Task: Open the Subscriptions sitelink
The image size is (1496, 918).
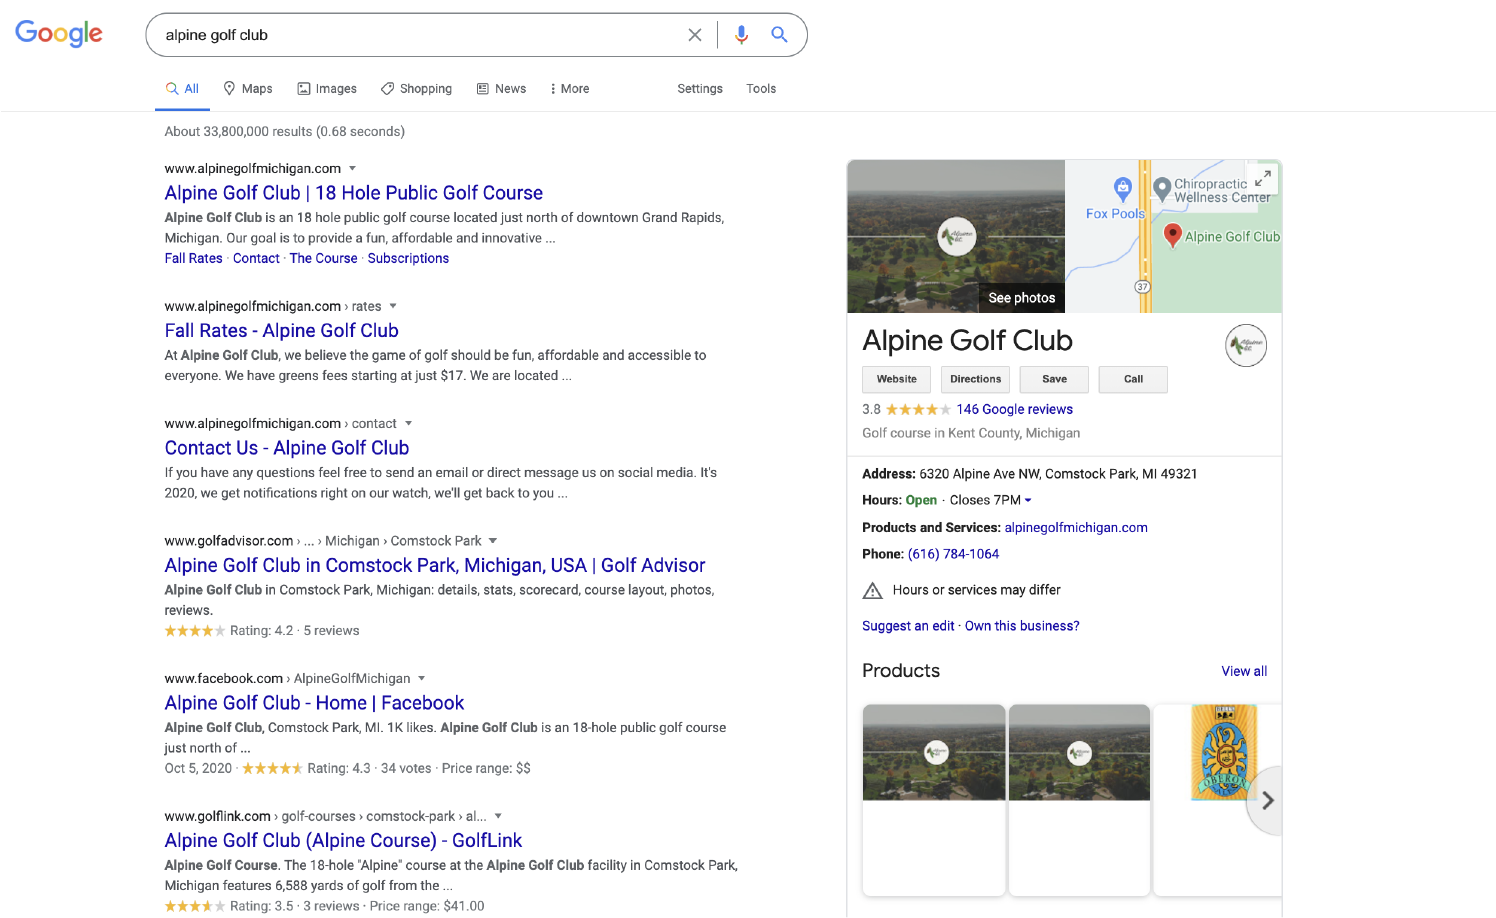Action: pyautogui.click(x=408, y=258)
